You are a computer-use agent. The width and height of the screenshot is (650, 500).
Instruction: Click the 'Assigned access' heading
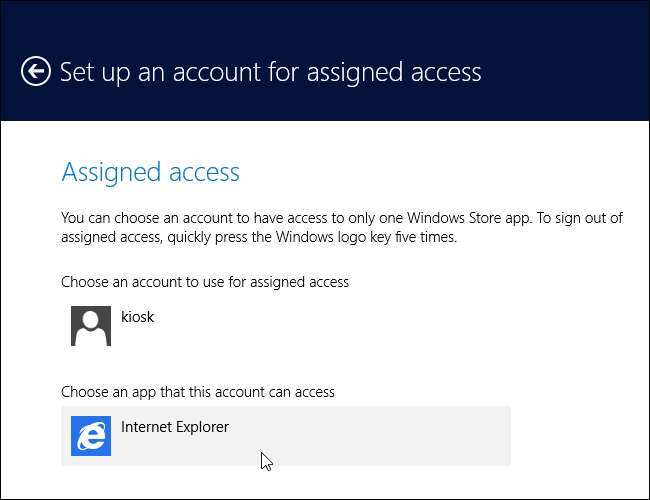[x=151, y=172]
